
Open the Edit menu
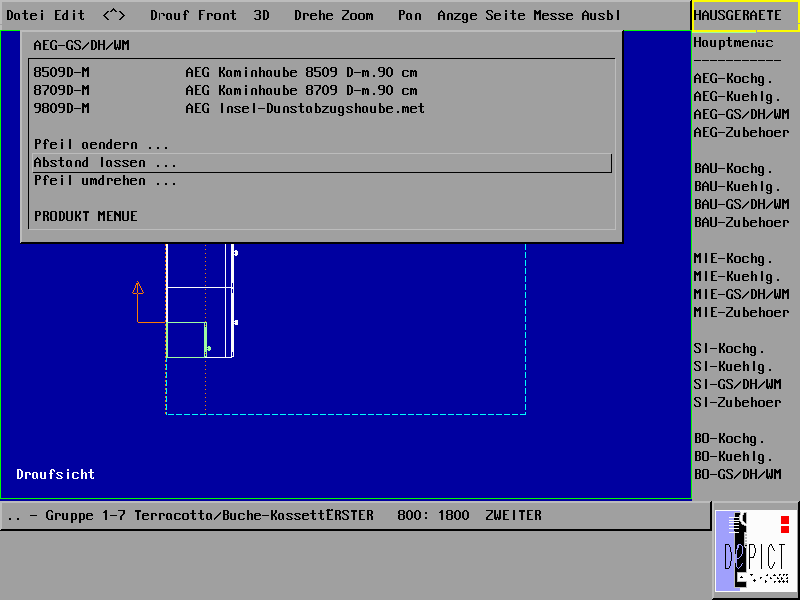(69, 15)
